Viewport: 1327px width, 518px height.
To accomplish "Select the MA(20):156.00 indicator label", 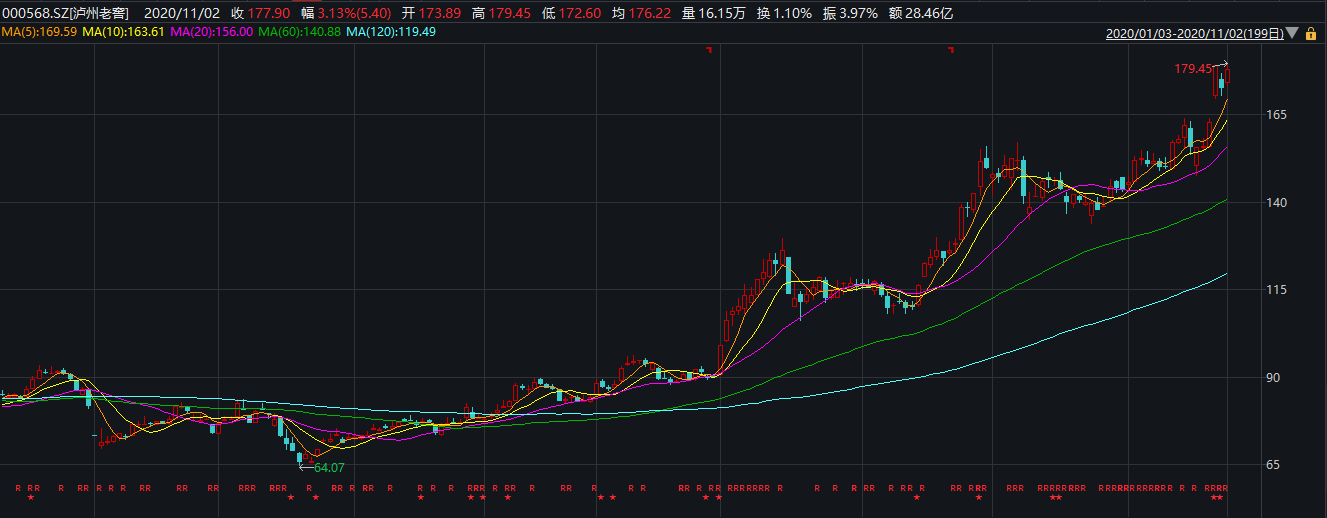I will (212, 32).
